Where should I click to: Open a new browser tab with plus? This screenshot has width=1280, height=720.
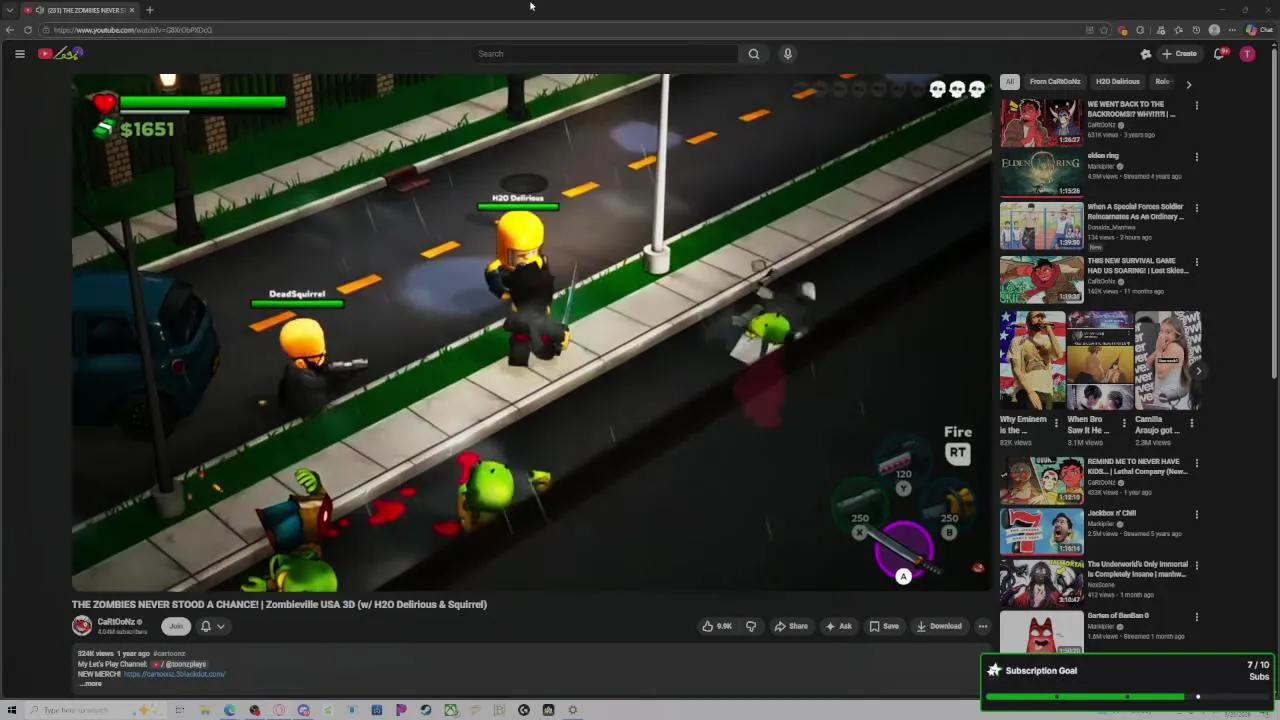click(x=150, y=10)
